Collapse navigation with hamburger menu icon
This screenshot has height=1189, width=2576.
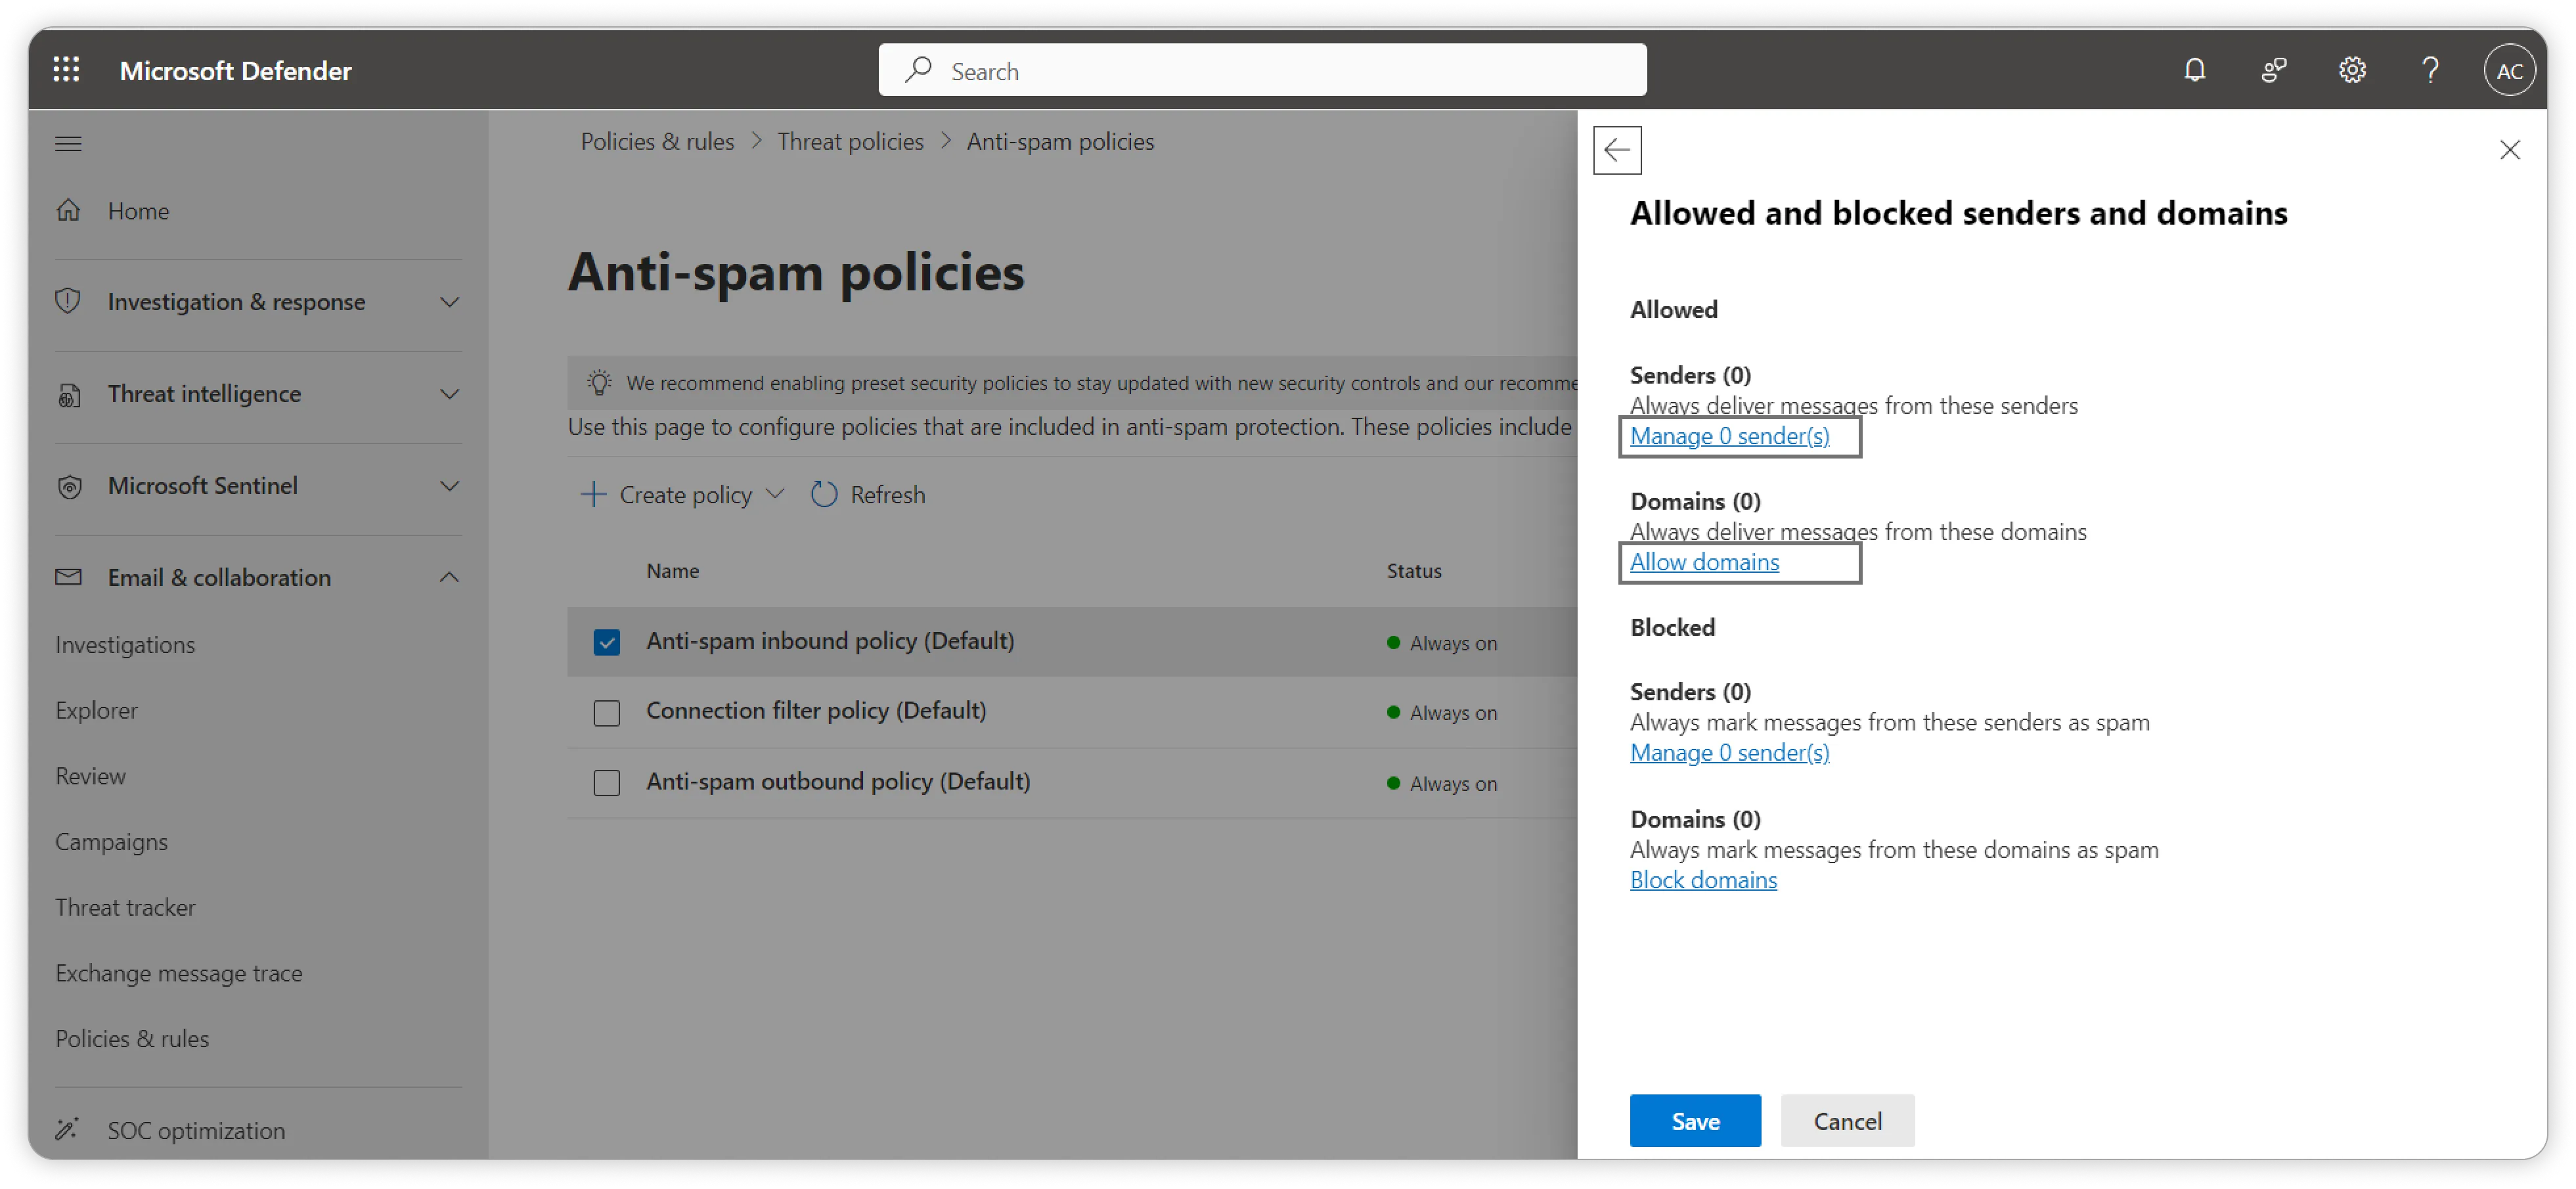68,144
